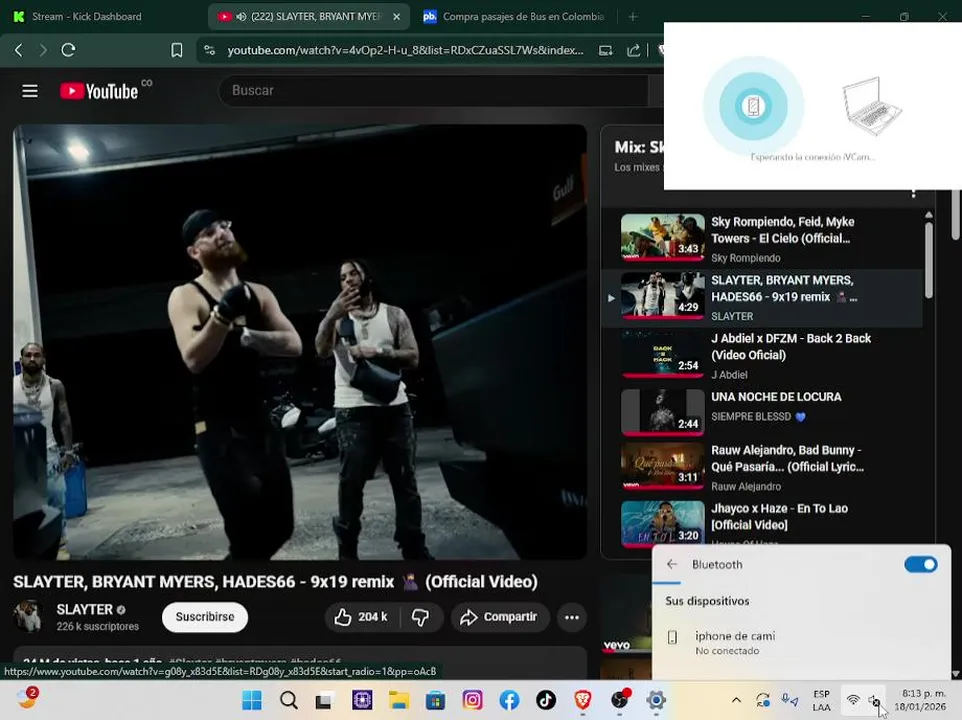Open weather widget with badge 2
The height and width of the screenshot is (720, 962).
(x=27, y=698)
